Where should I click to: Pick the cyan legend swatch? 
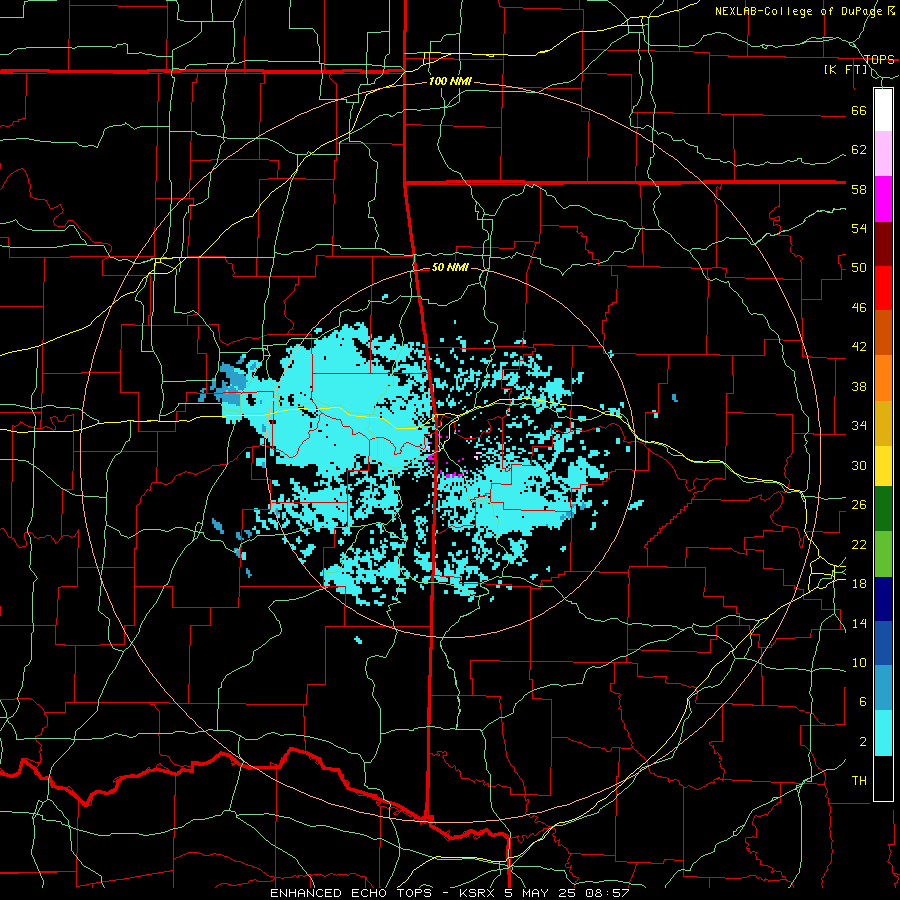(883, 733)
